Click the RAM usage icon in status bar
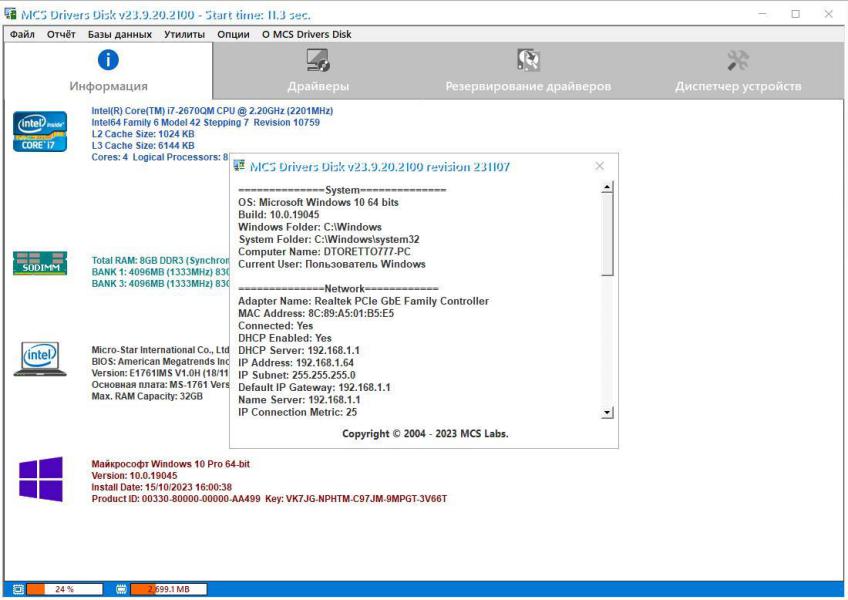Screen dimensions: 848x600 coord(121,589)
